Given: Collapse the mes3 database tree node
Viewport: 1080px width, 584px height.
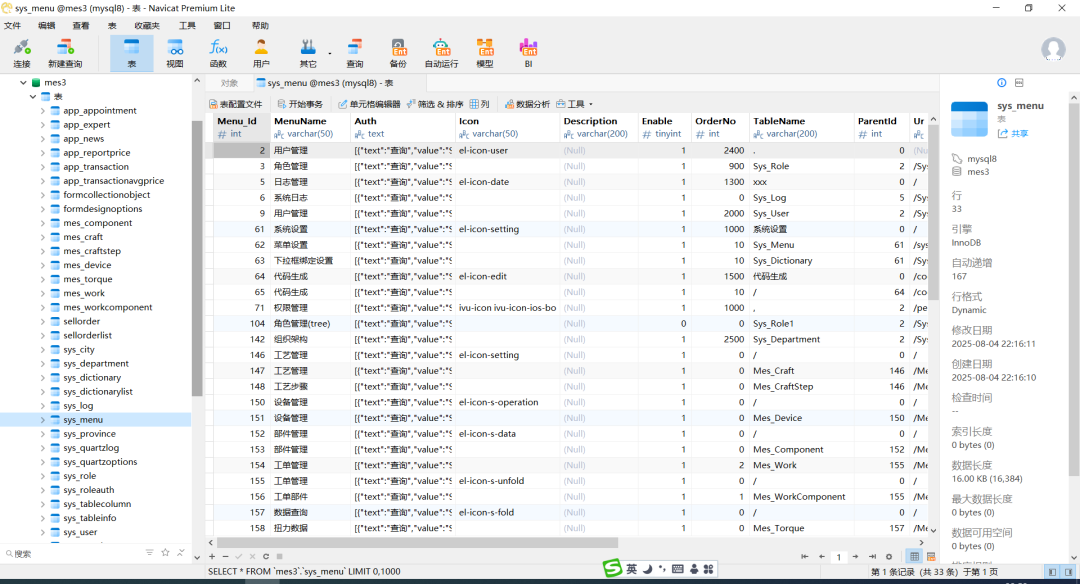Looking at the screenshot, I should (23, 83).
